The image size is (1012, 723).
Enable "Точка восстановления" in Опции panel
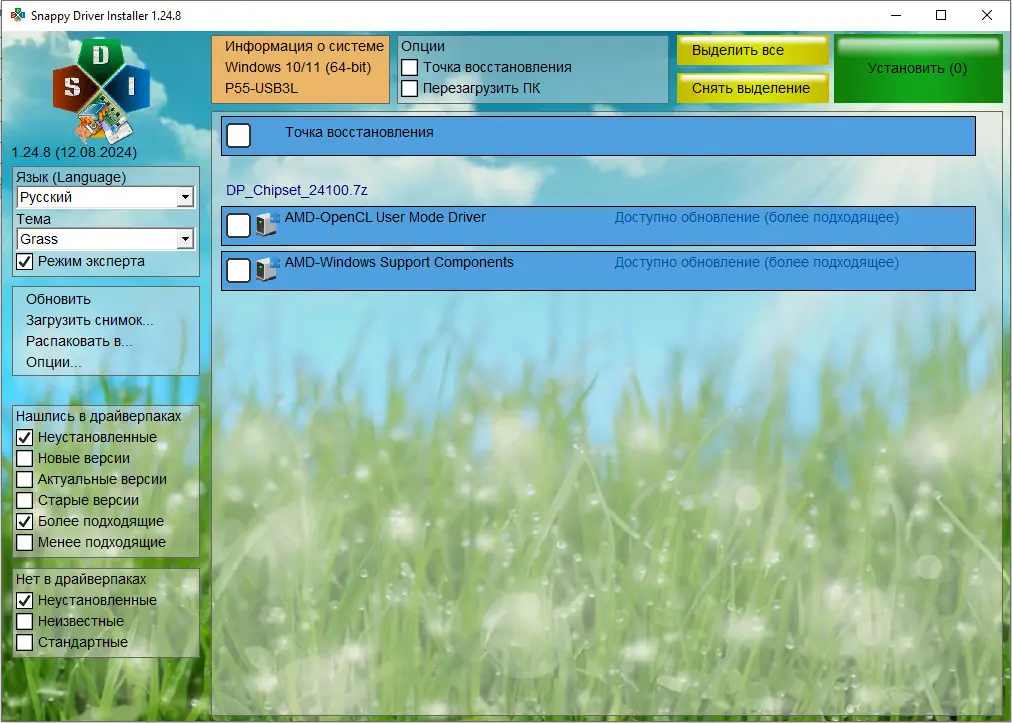click(x=409, y=68)
